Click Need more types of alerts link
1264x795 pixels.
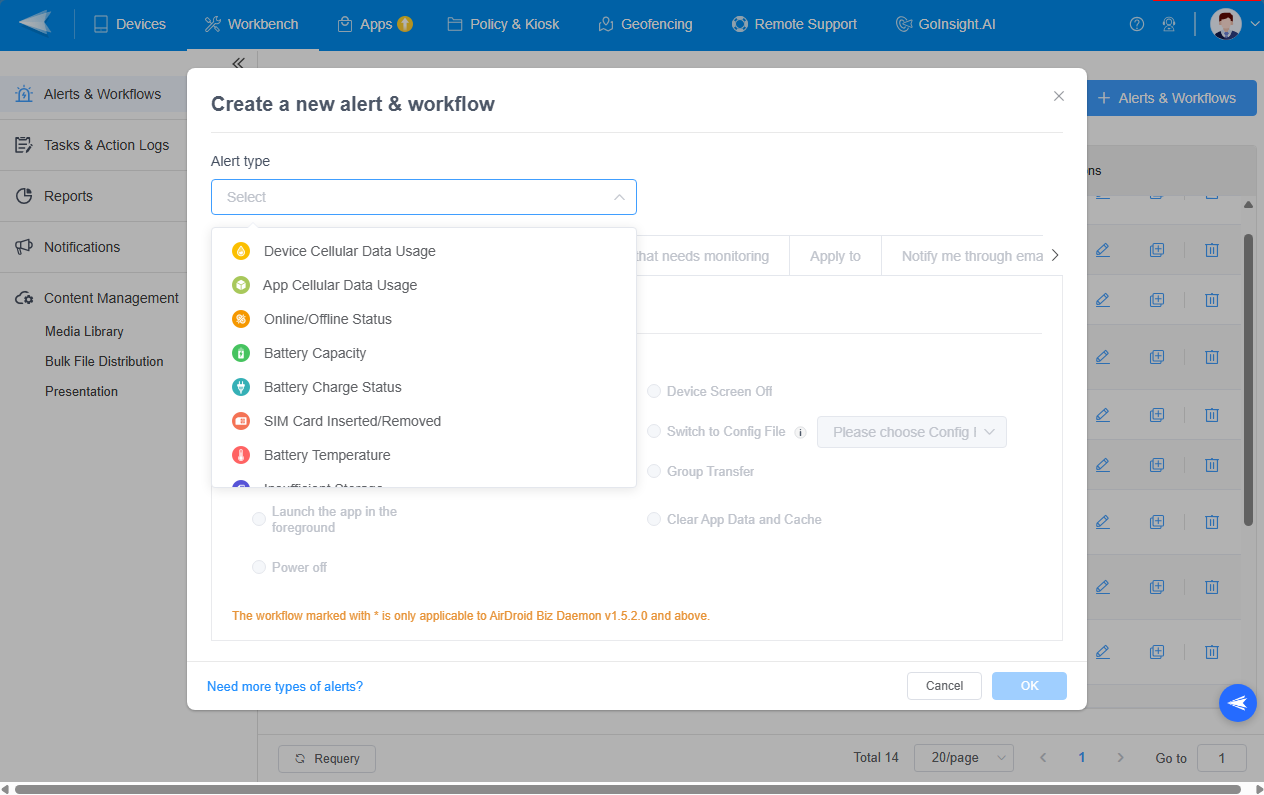point(285,686)
